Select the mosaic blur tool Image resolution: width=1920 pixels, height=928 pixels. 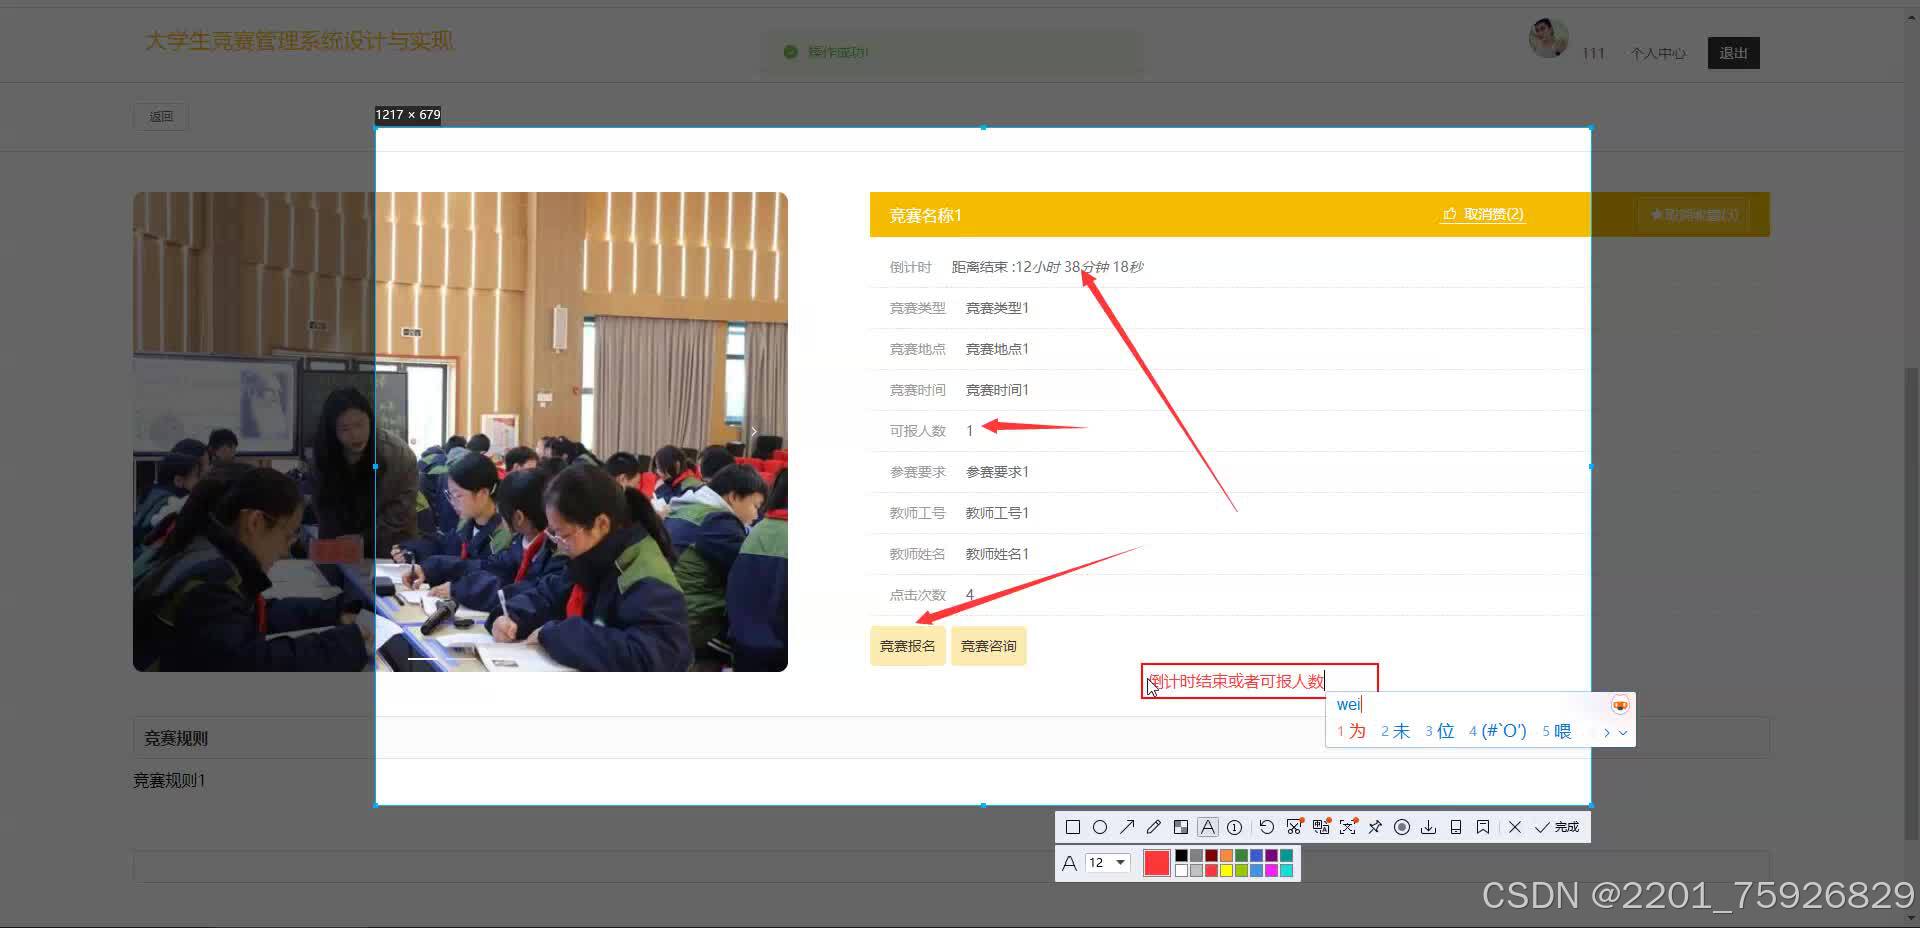[1181, 827]
